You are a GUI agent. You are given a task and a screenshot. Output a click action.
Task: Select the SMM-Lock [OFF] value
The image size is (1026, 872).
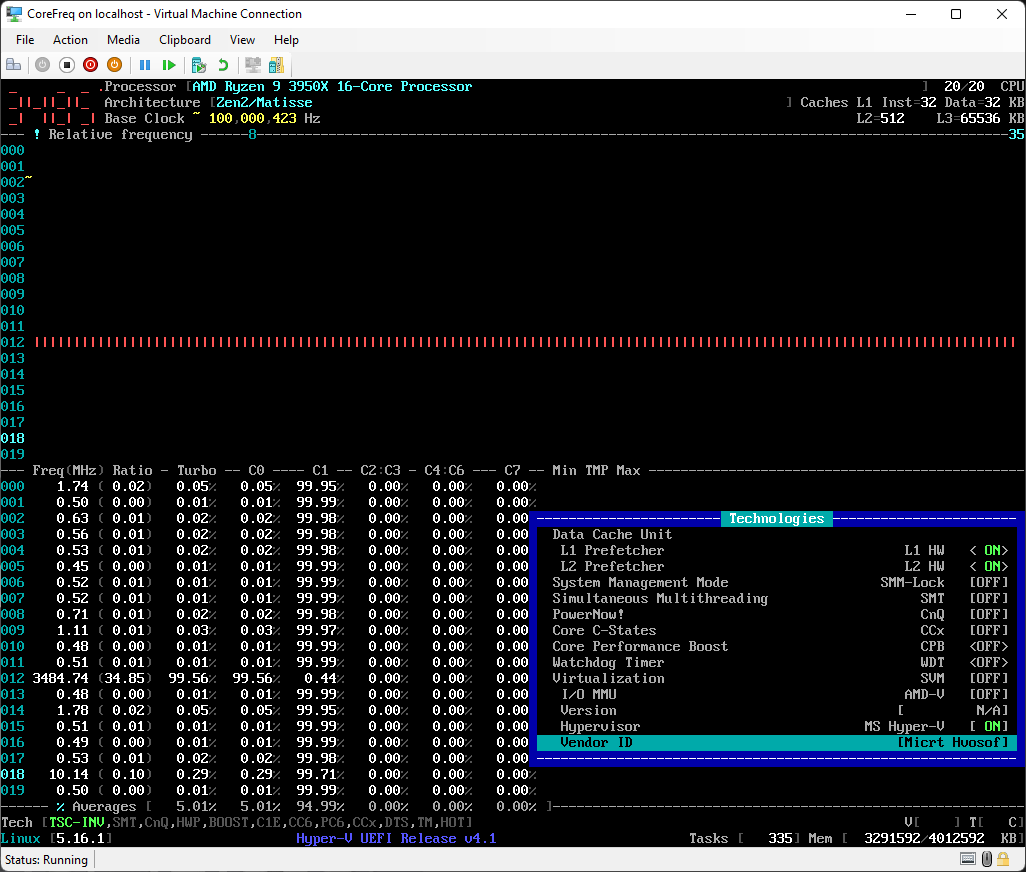point(989,582)
